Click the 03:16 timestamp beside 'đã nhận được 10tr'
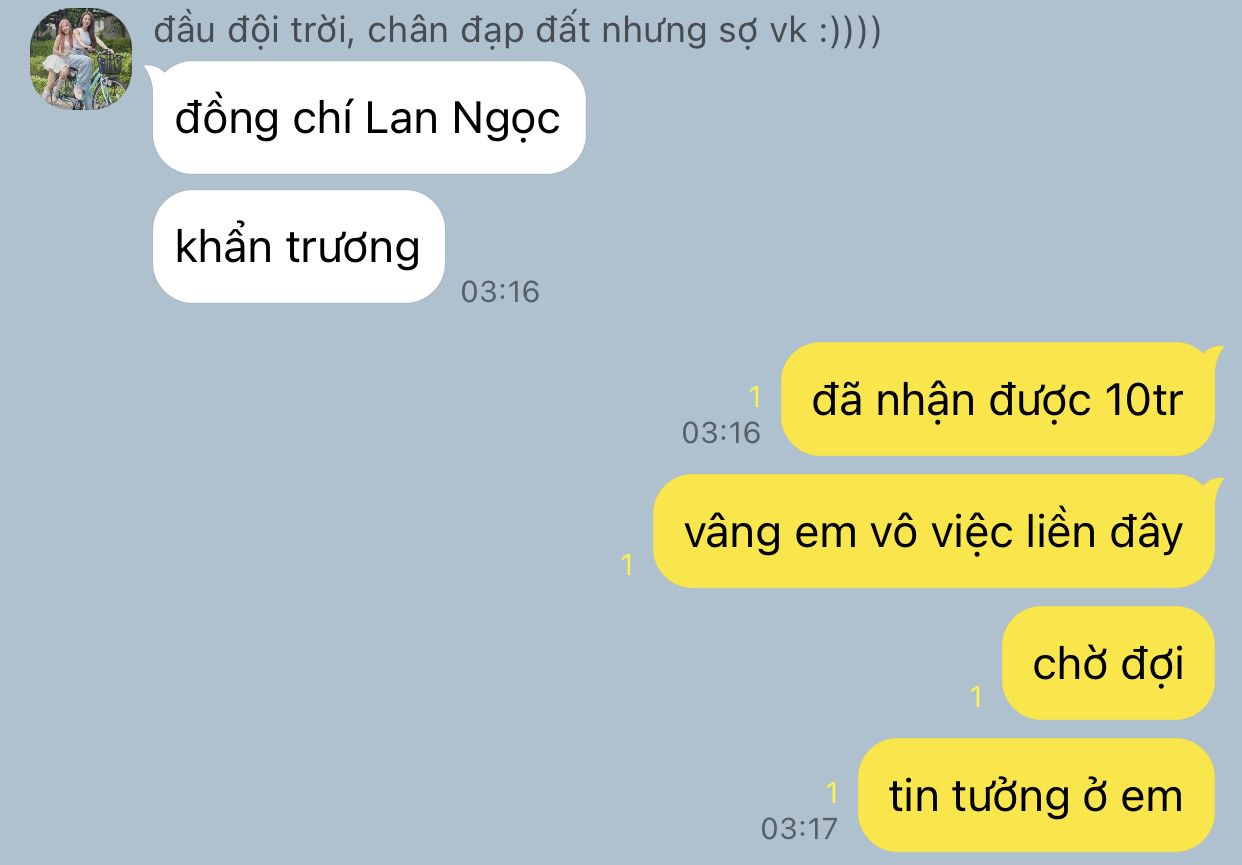1242x865 pixels. click(721, 432)
